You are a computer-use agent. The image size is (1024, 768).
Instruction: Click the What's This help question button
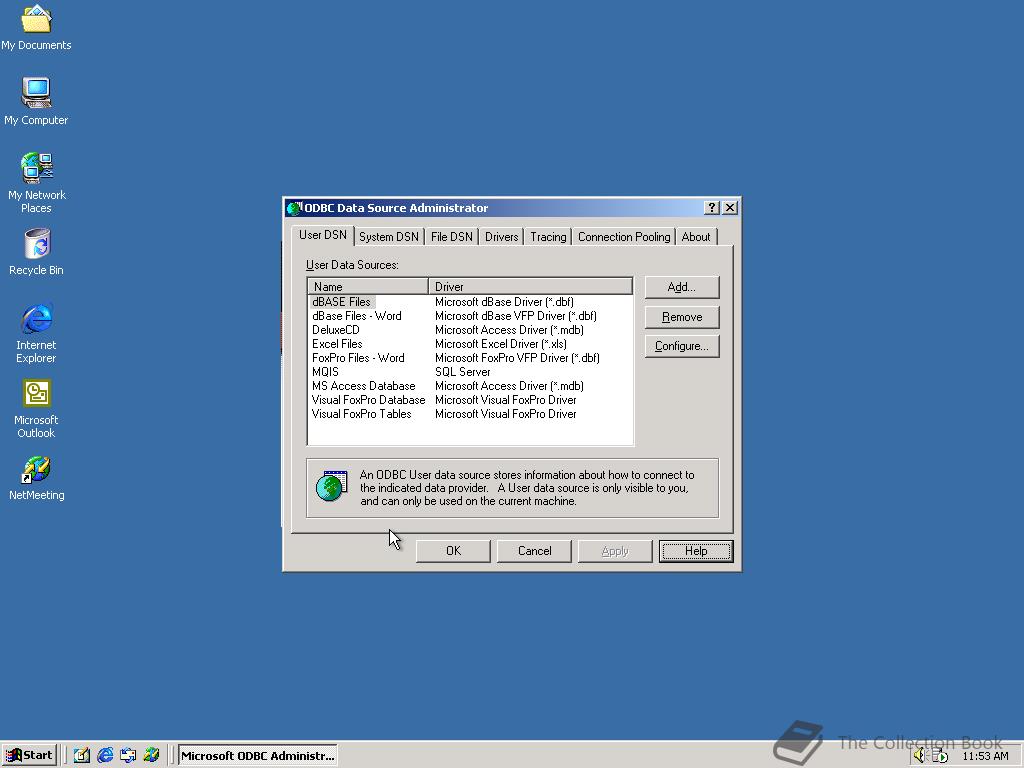point(712,208)
